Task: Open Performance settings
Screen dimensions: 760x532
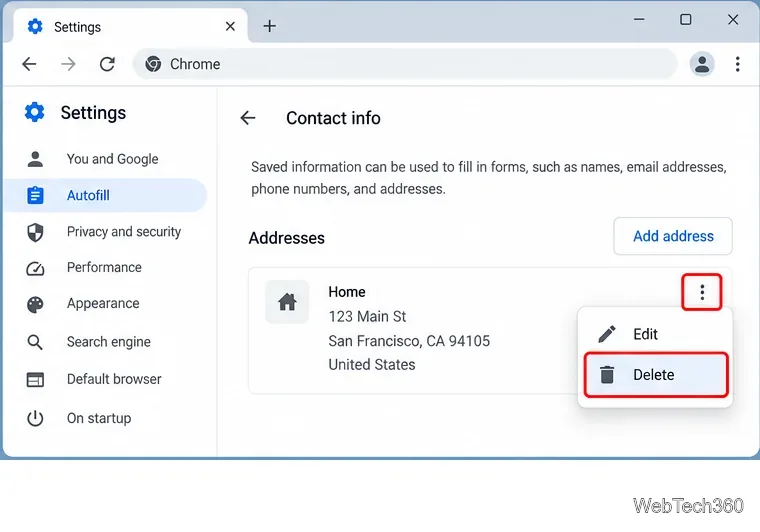Action: pyautogui.click(x=105, y=268)
